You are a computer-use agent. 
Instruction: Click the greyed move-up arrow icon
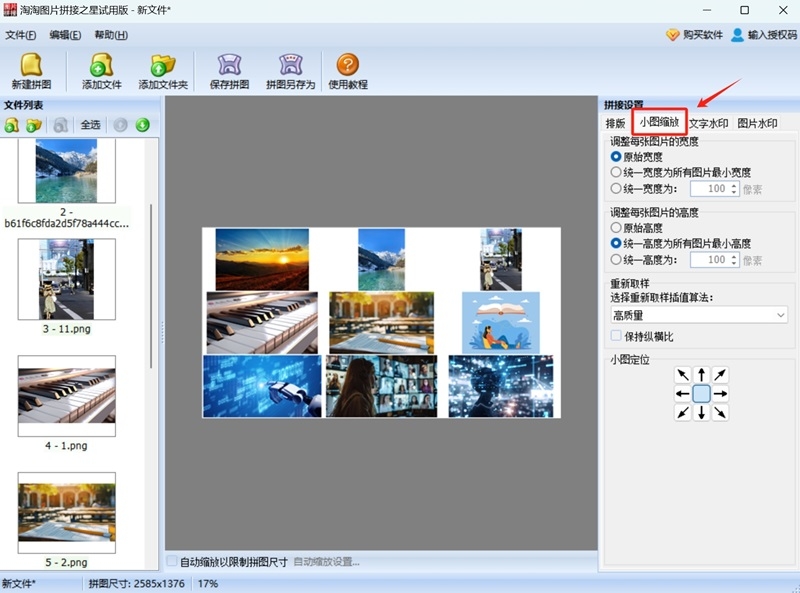(120, 125)
